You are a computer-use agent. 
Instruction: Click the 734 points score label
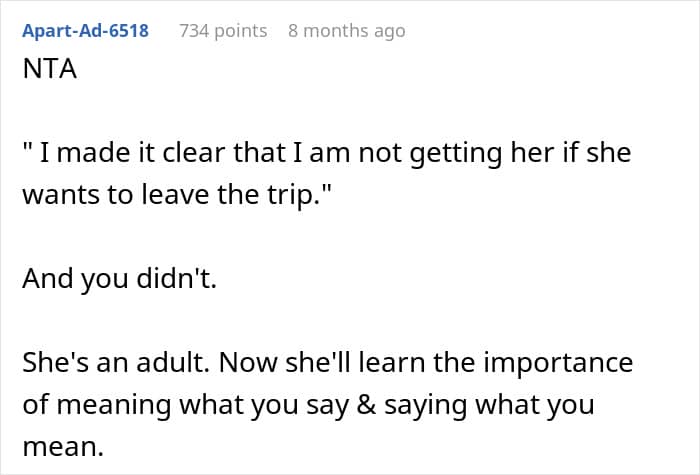pos(223,31)
